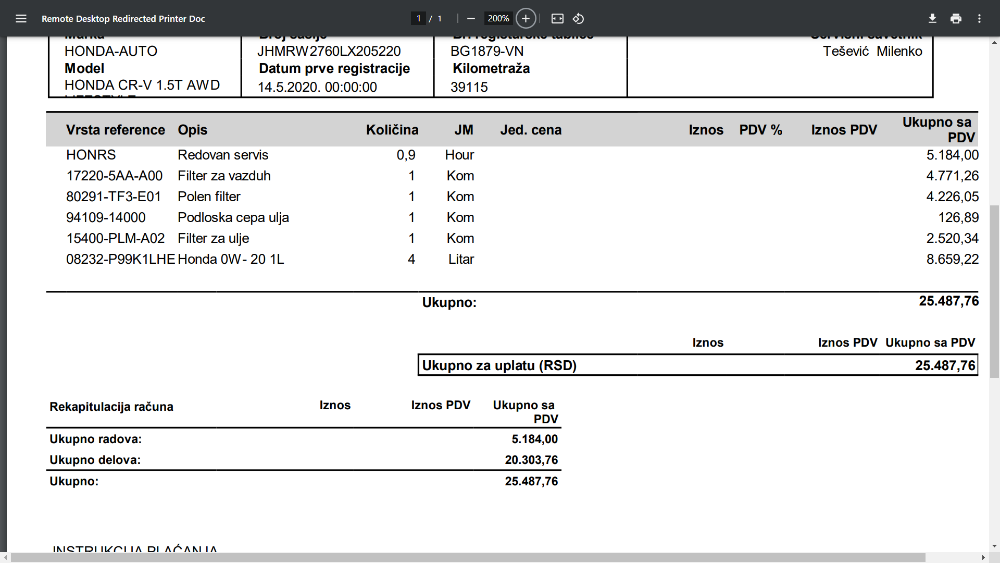Click the Jed. cena column header
Viewport: 1000px width, 563px height.
tap(531, 130)
